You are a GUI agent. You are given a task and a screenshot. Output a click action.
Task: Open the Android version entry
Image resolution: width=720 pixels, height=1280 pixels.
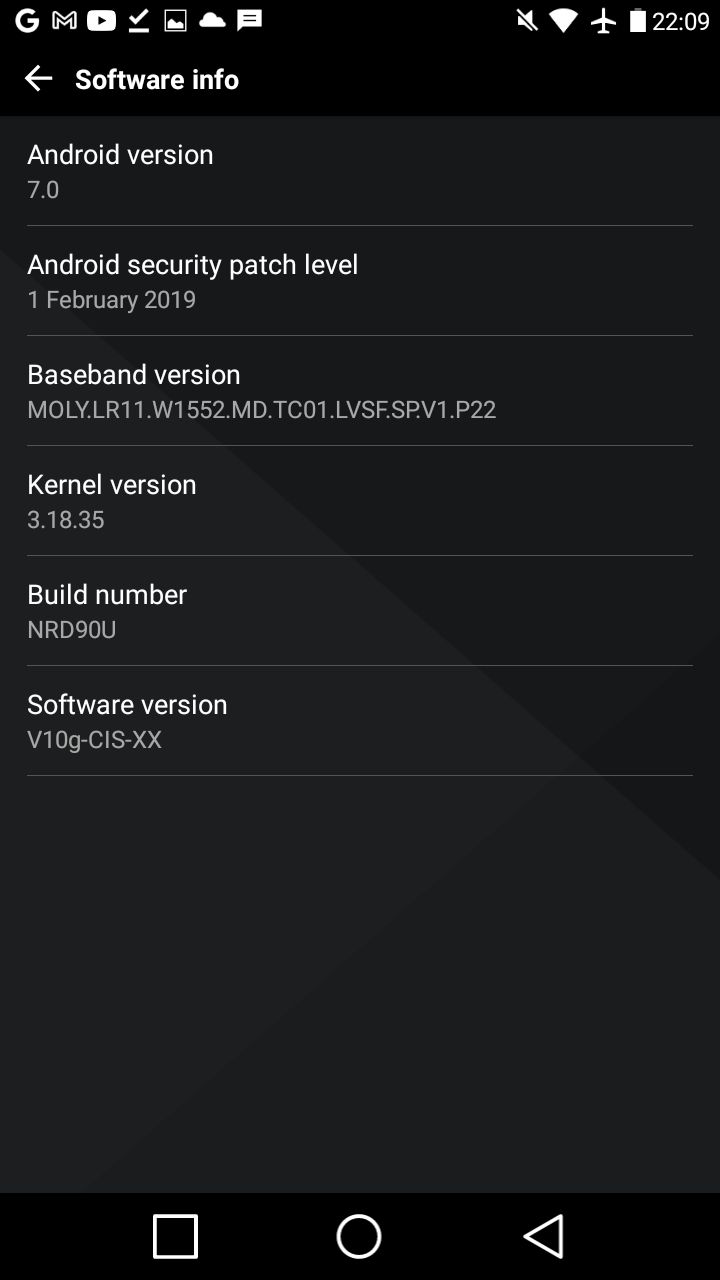[360, 171]
